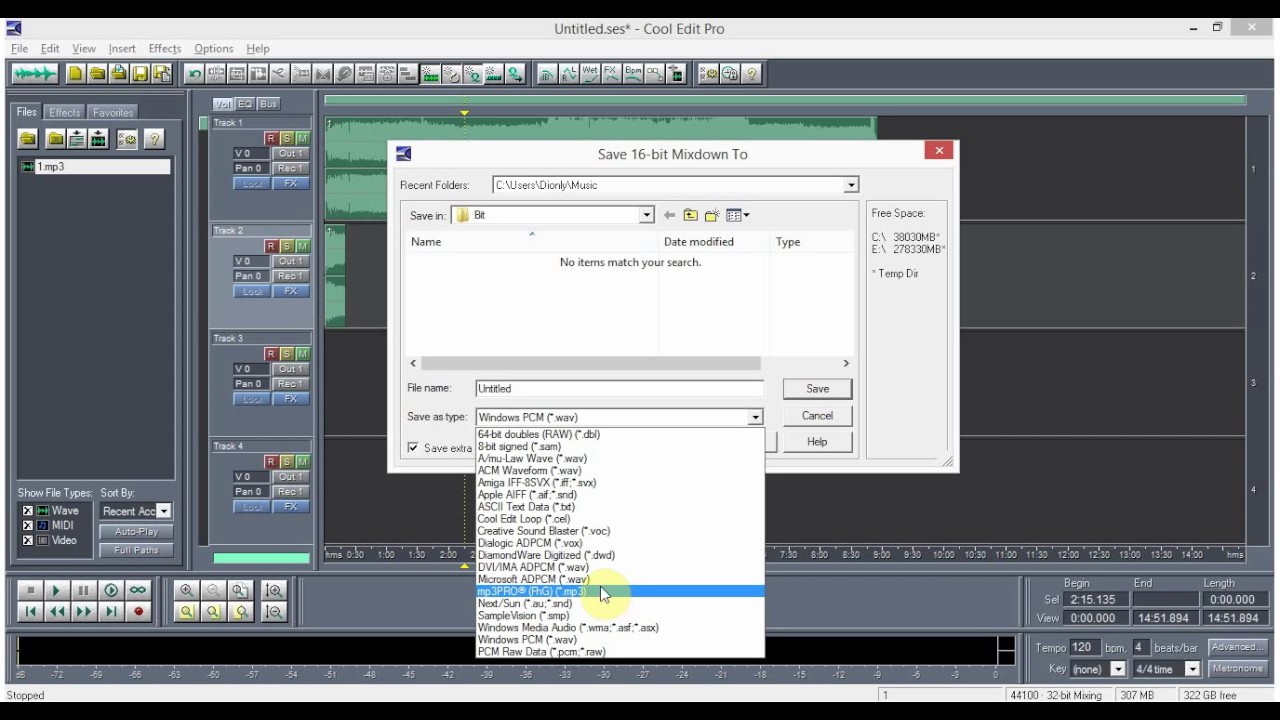This screenshot has height=720, width=1280.
Task: Open the Options menu
Action: [x=213, y=48]
